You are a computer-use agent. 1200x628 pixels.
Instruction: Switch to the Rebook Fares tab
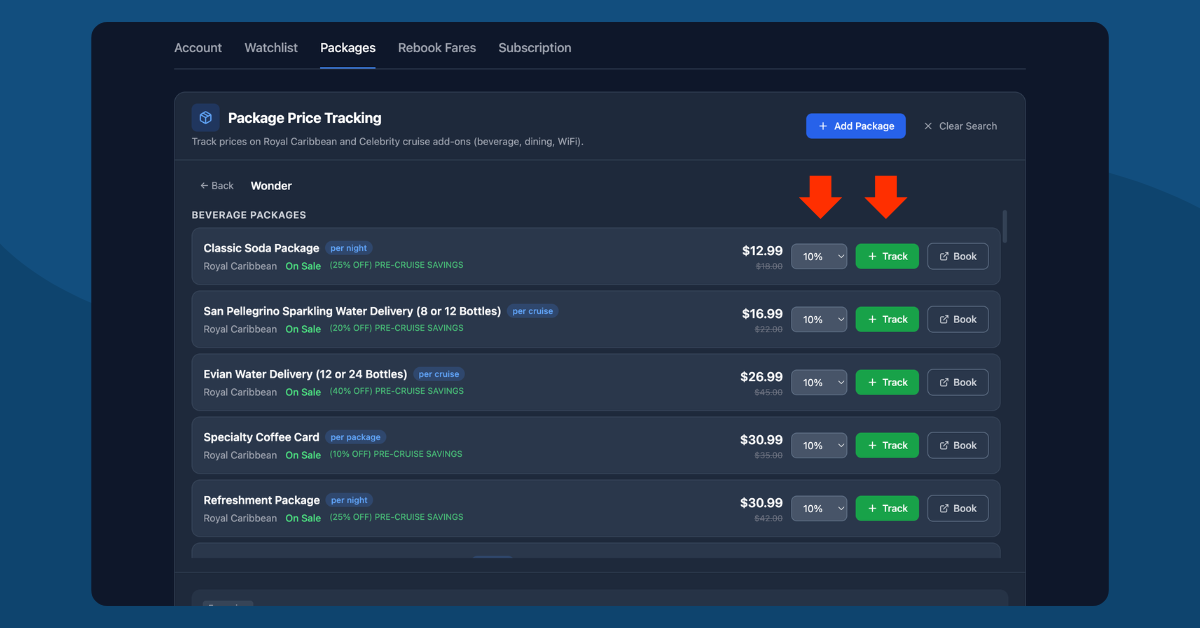point(437,47)
